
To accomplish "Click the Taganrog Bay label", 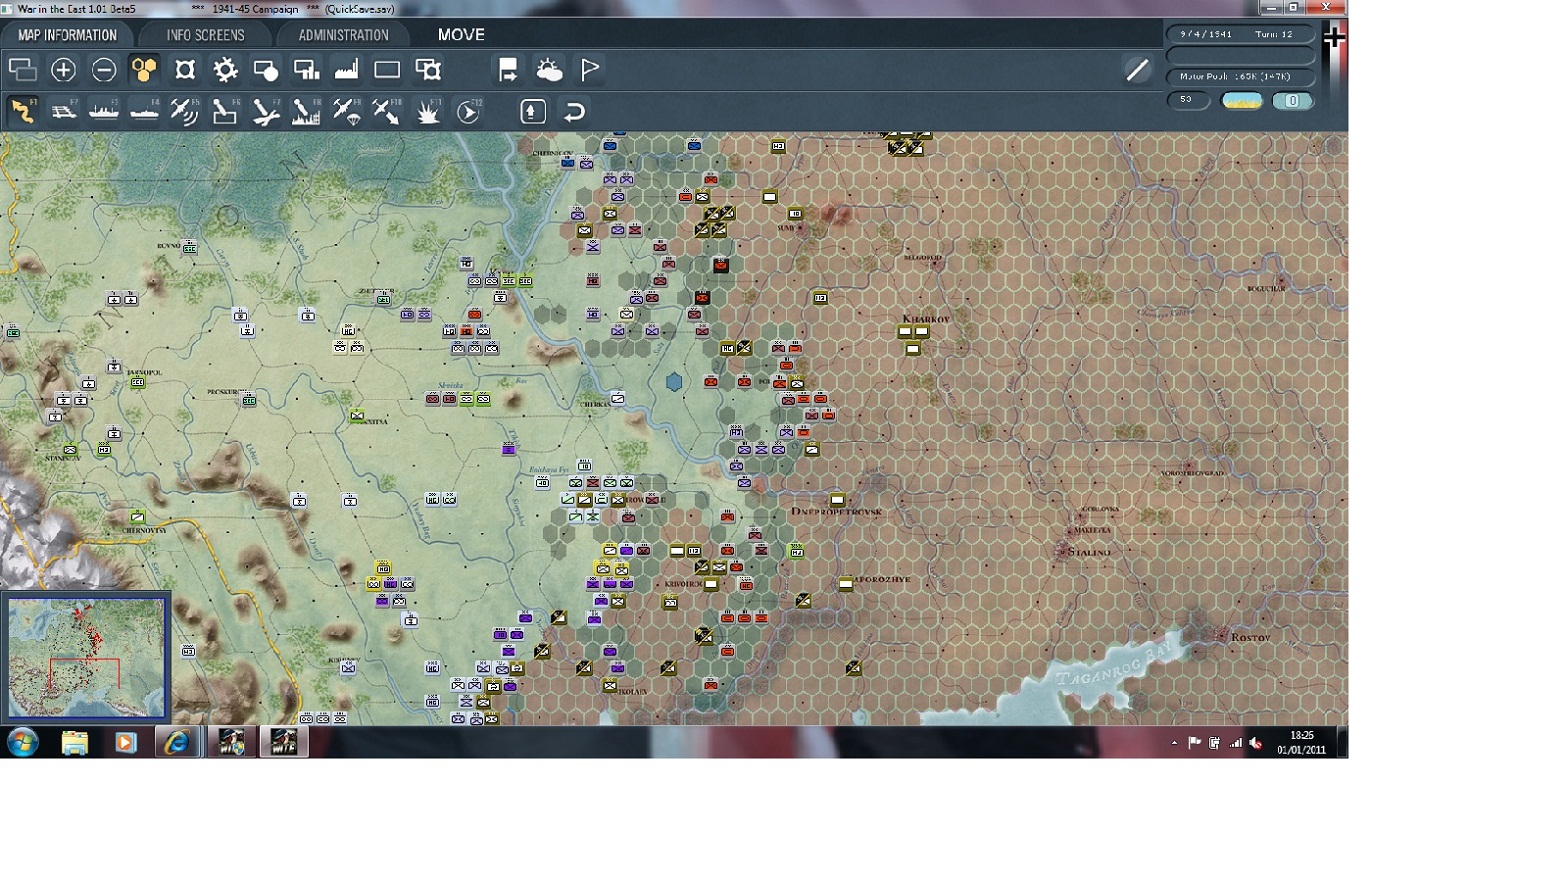I will [1113, 665].
